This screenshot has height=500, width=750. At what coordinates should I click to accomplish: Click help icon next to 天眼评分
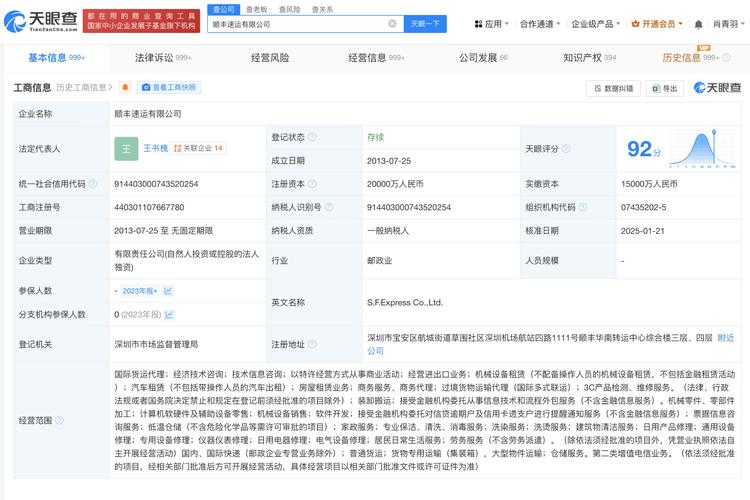(566, 149)
